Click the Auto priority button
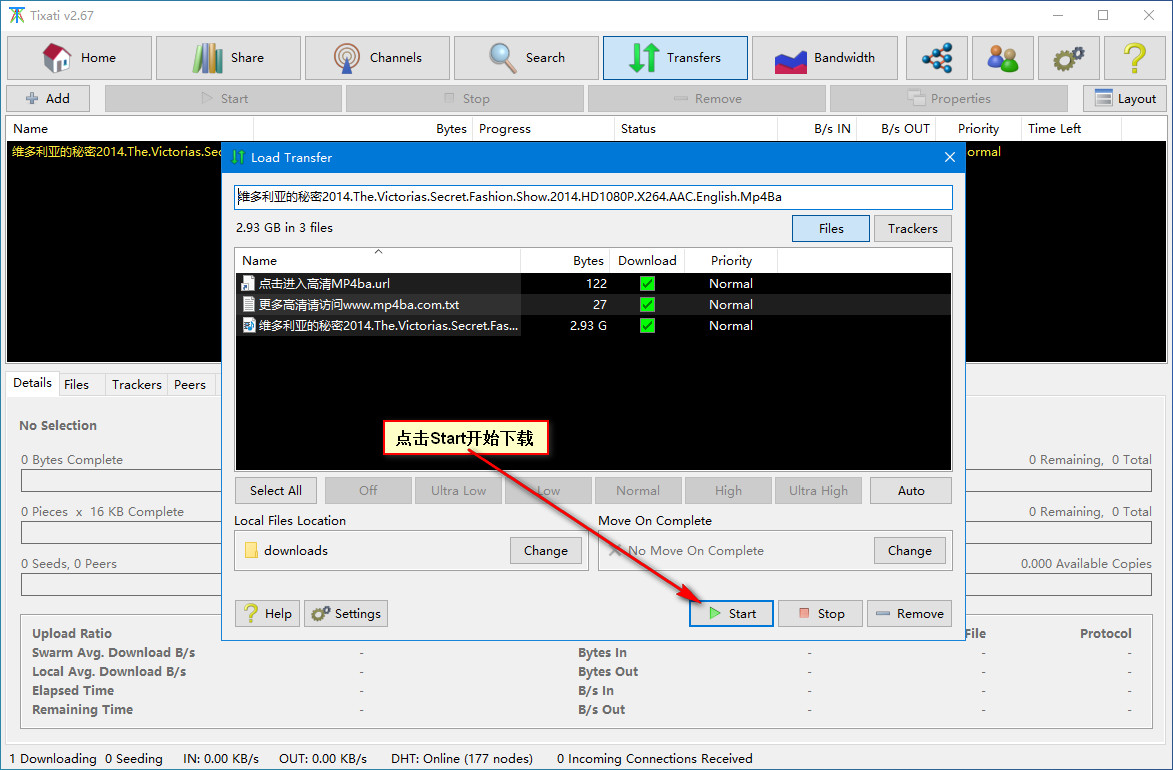This screenshot has width=1173, height=770. 910,491
